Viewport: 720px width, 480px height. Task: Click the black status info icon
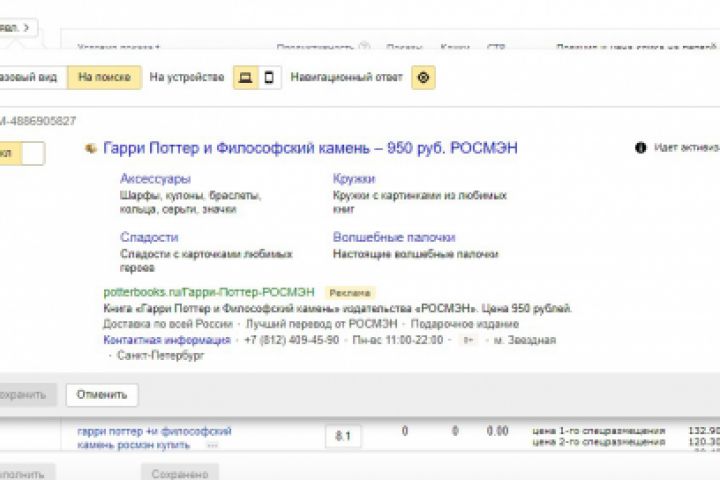point(640,148)
